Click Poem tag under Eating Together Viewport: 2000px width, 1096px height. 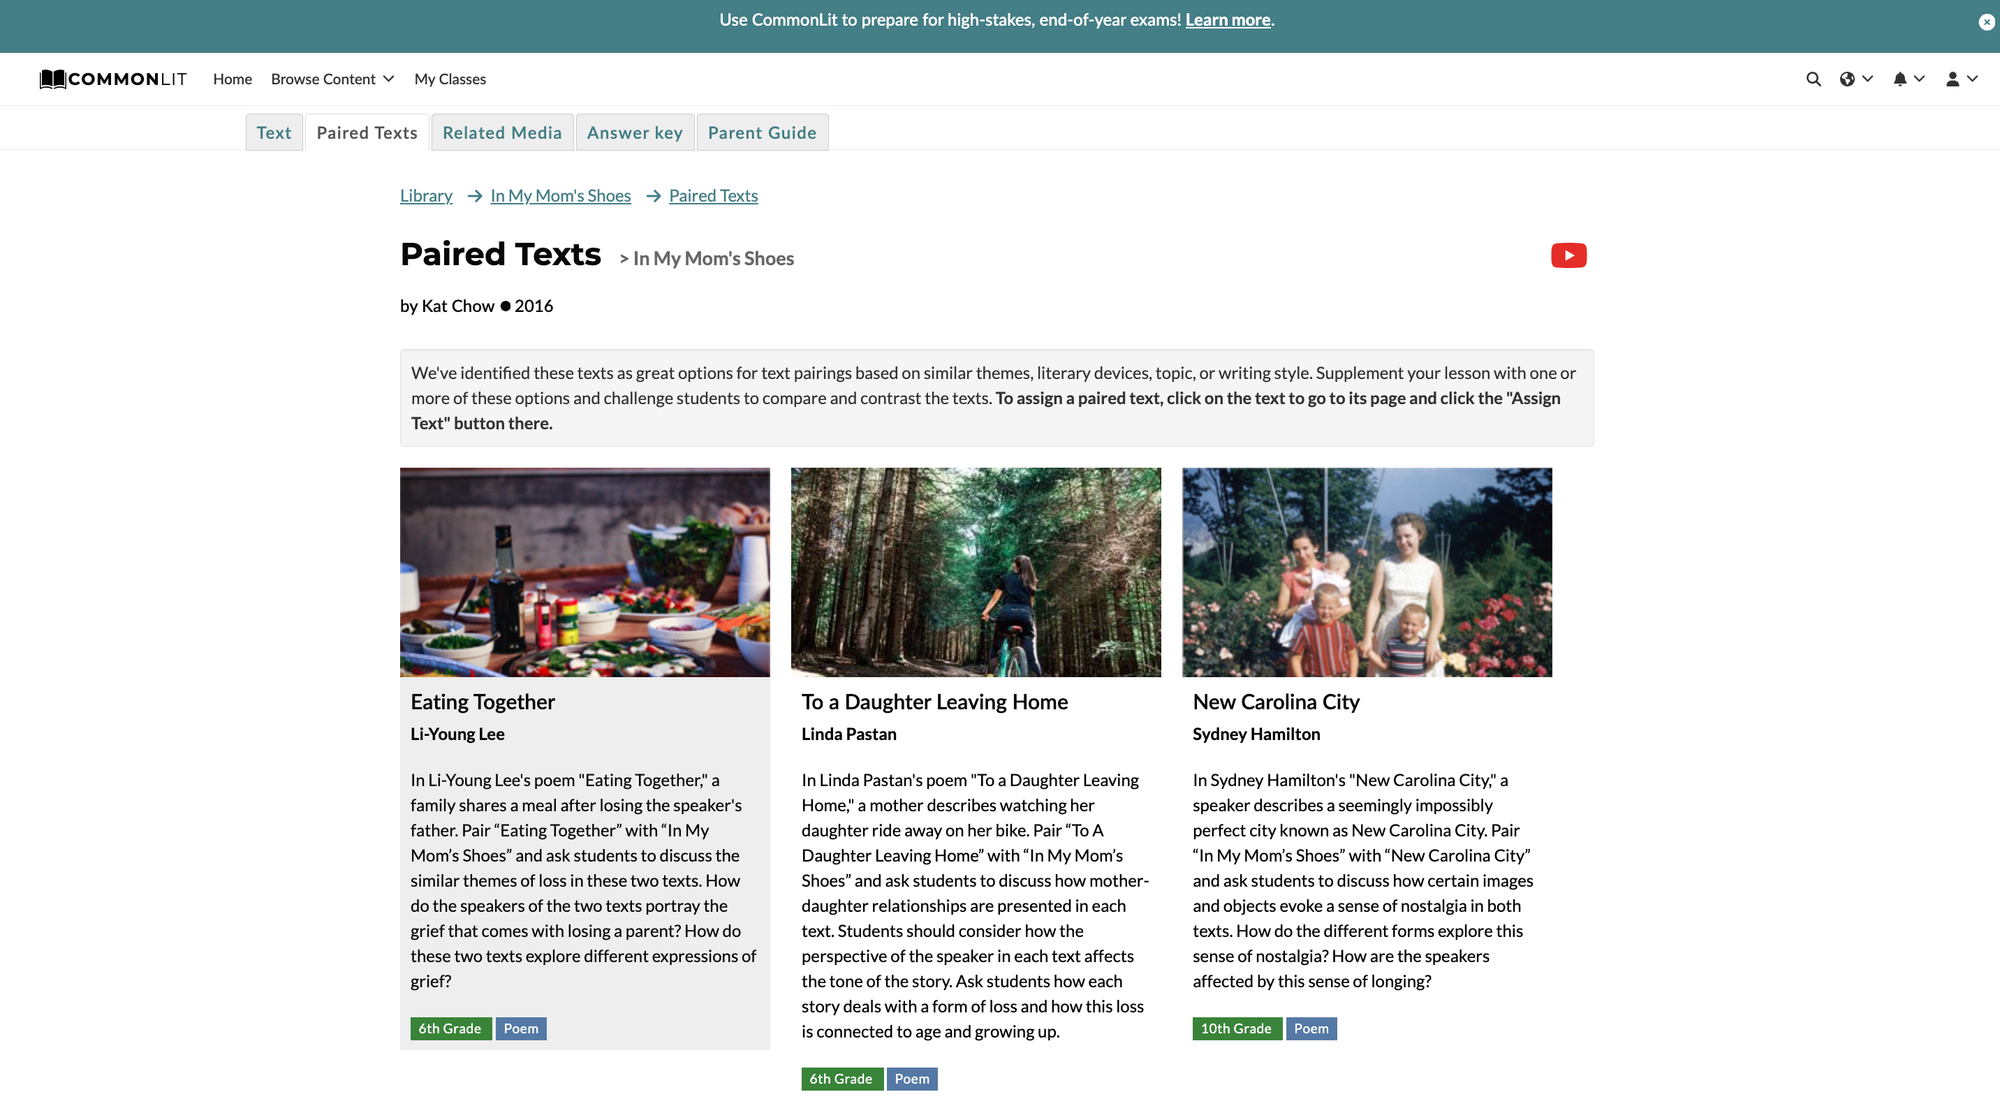click(x=521, y=1028)
